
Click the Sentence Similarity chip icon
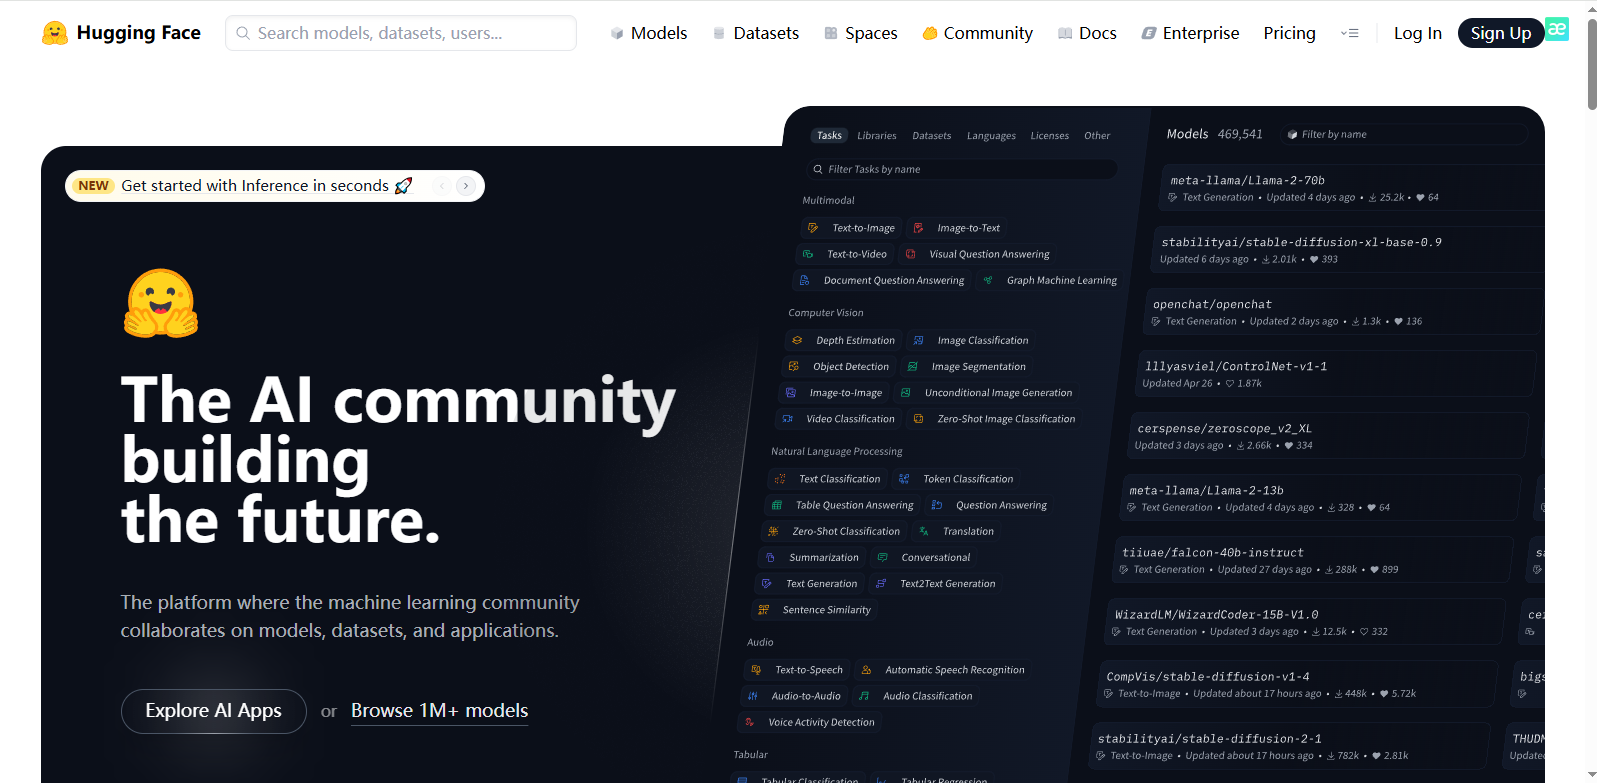point(764,610)
